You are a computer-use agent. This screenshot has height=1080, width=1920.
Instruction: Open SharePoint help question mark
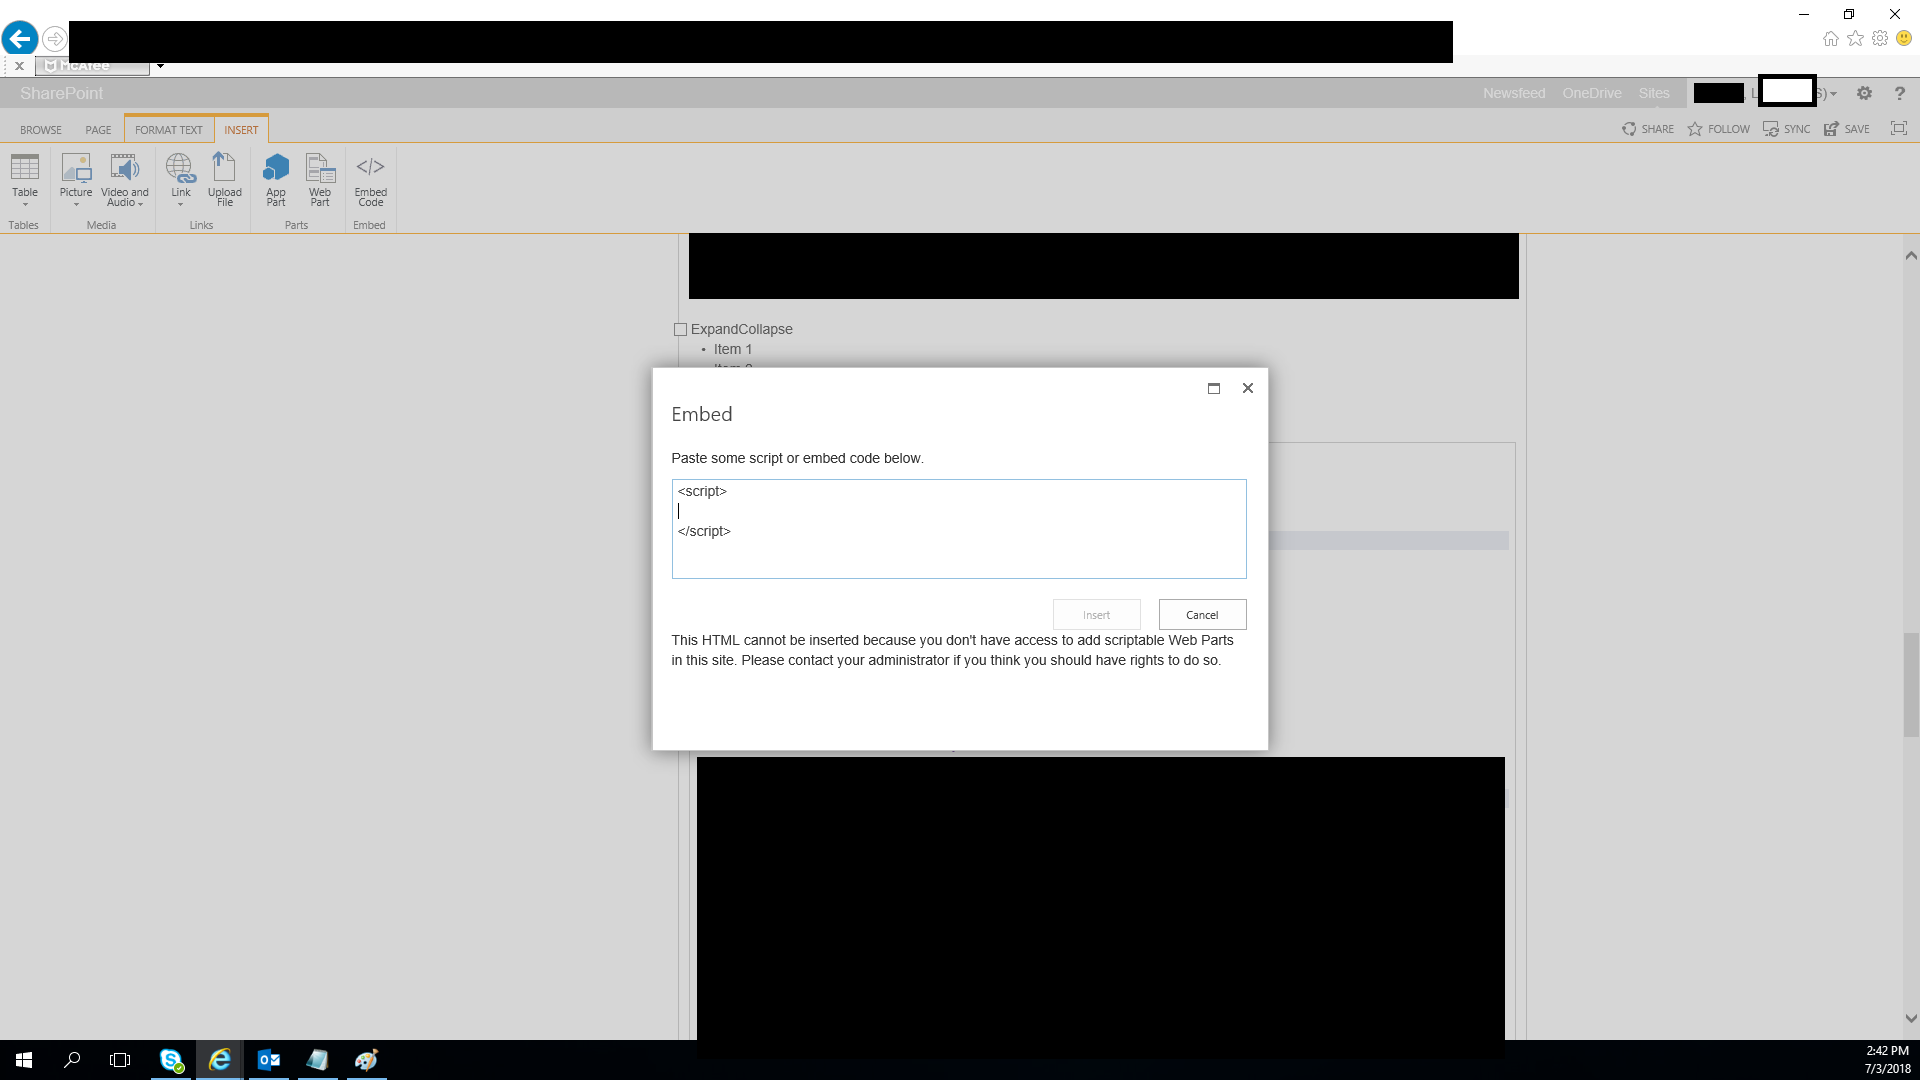(1899, 93)
